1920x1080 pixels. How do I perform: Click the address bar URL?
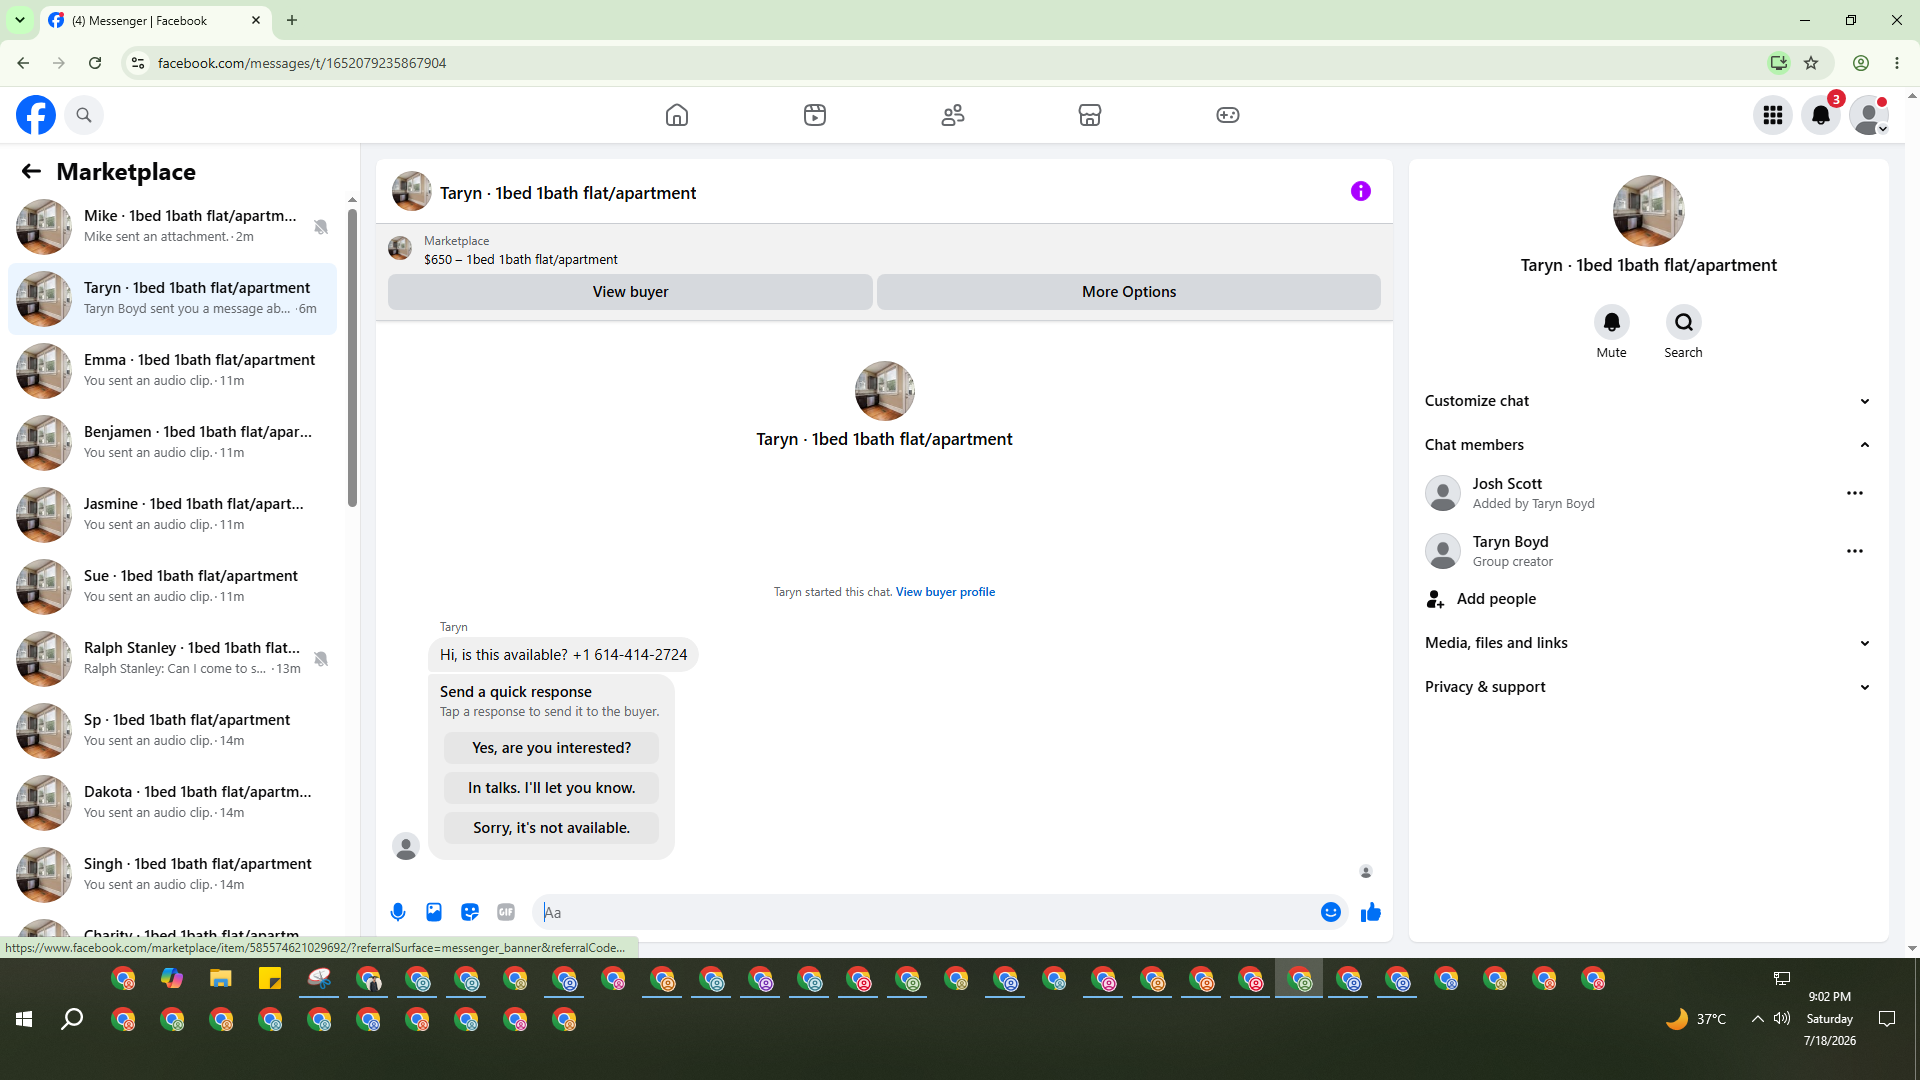[x=302, y=63]
